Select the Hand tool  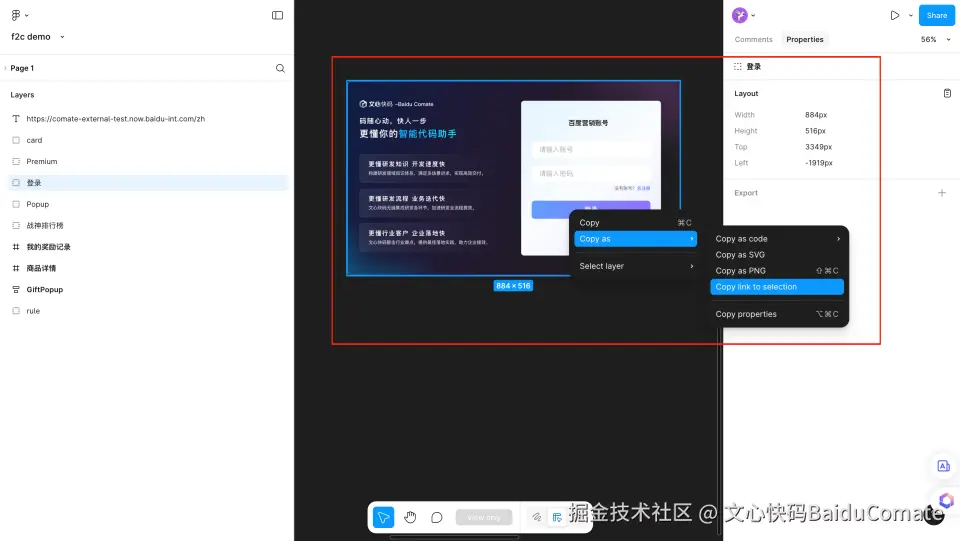[x=410, y=518]
